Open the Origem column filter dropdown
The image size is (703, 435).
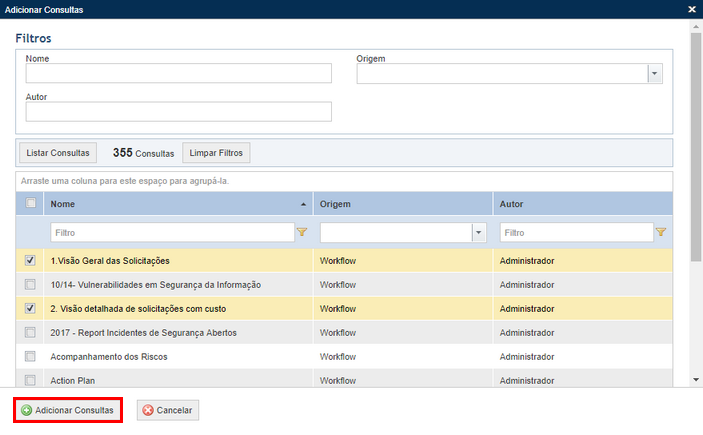pyautogui.click(x=479, y=233)
